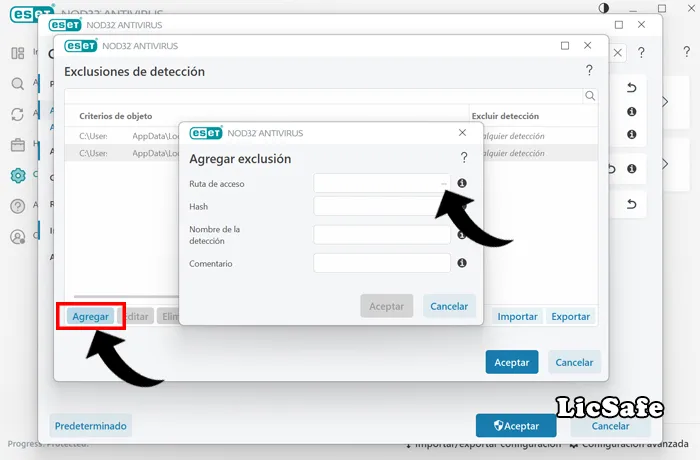Open the update arrows icon in sidebar
Screen dimensions: 700x460
pos(17,114)
